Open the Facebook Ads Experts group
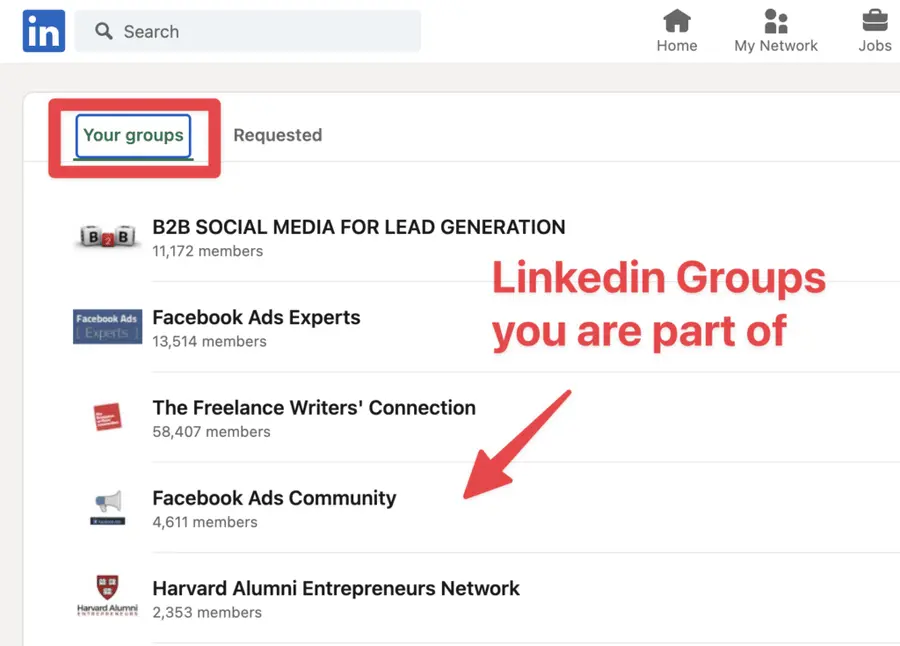Screen dimensions: 900x646 (x=256, y=317)
